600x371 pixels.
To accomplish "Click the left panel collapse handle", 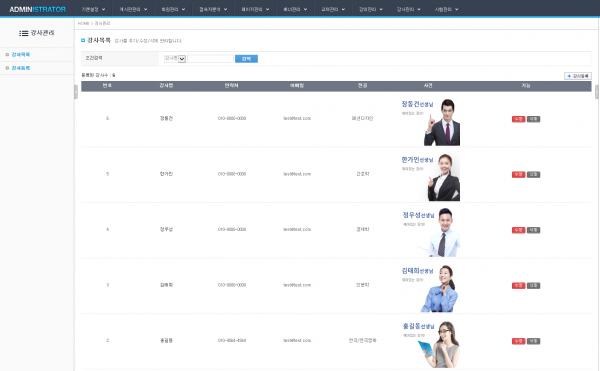I will pos(76,92).
